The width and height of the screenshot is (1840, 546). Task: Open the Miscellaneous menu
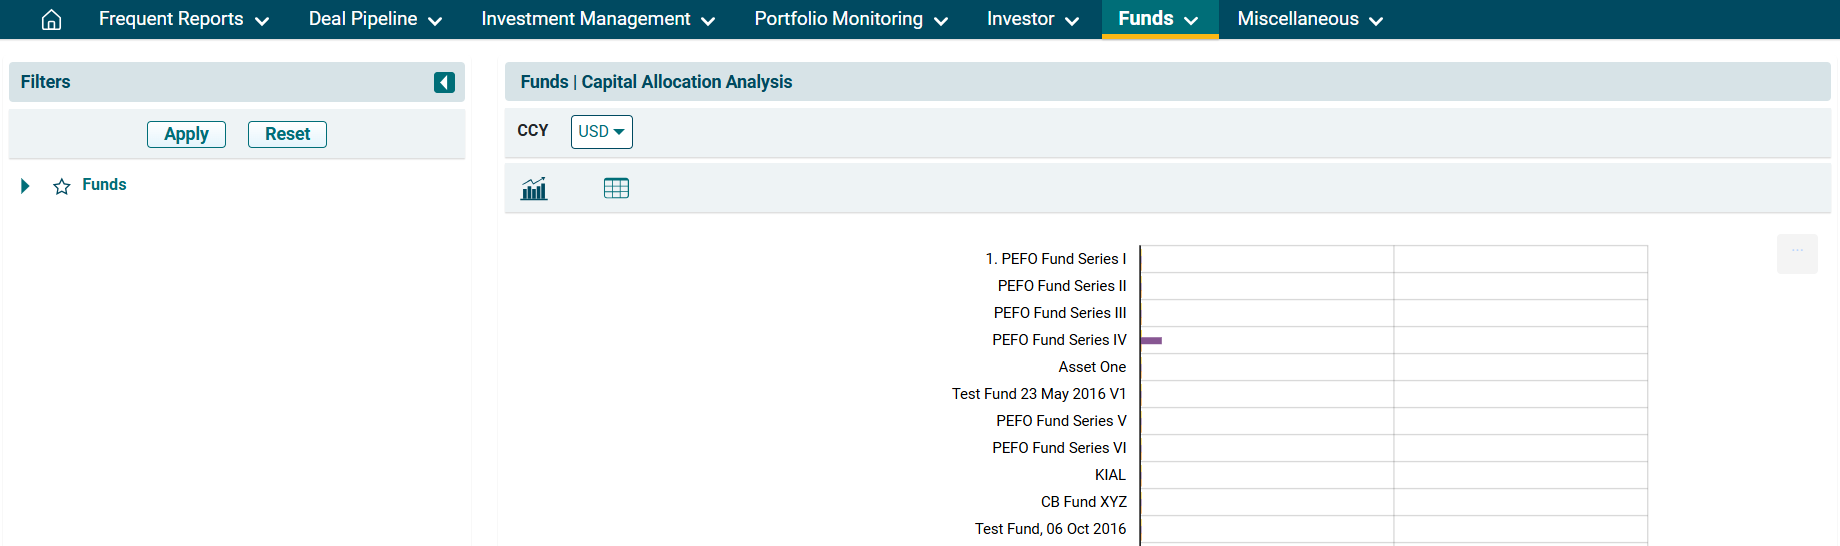click(1309, 20)
